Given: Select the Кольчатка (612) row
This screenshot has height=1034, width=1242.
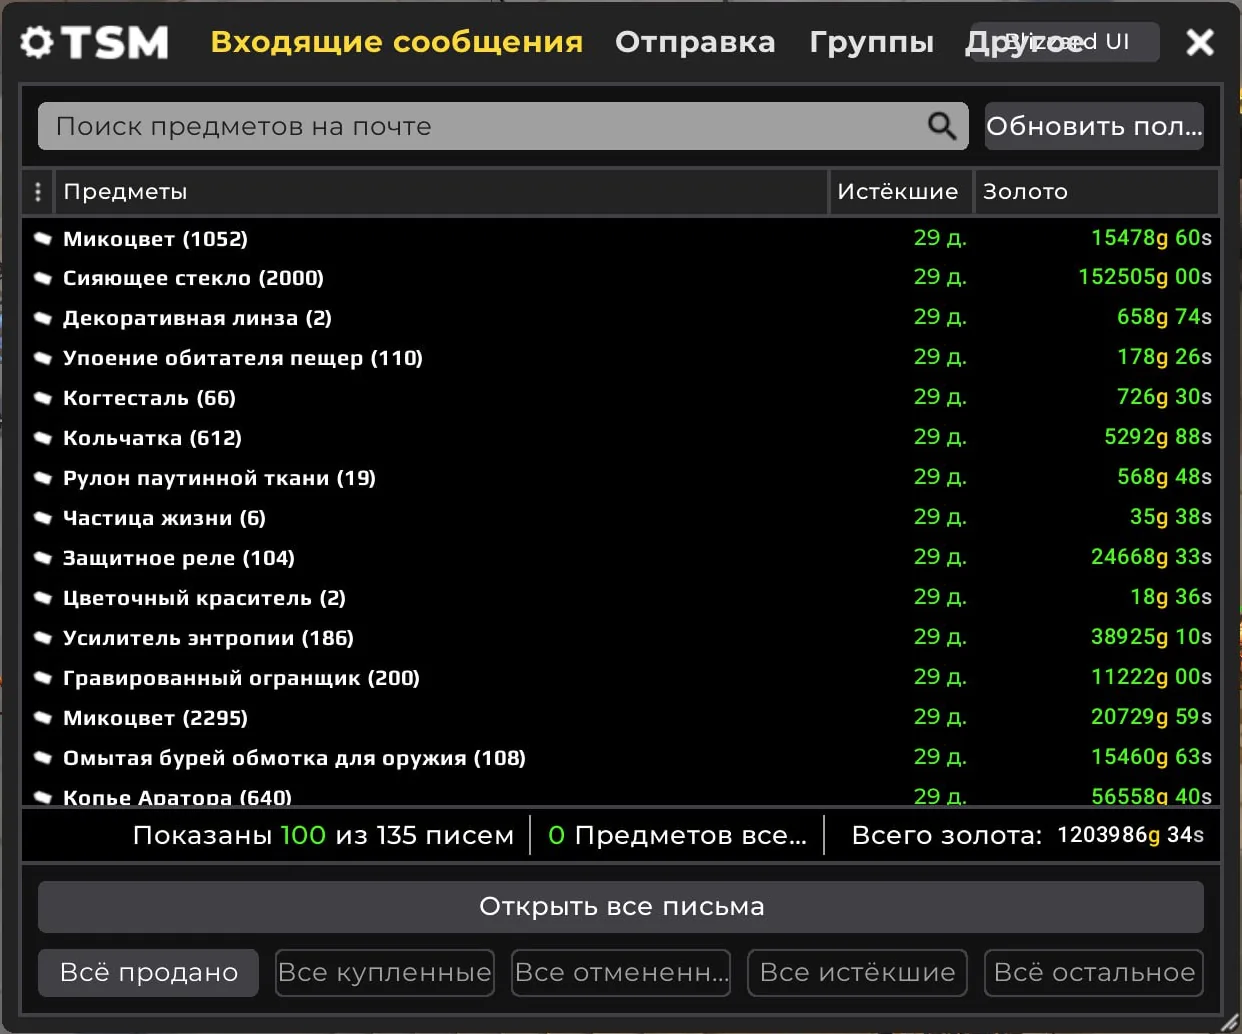Looking at the screenshot, I should pyautogui.click(x=621, y=438).
